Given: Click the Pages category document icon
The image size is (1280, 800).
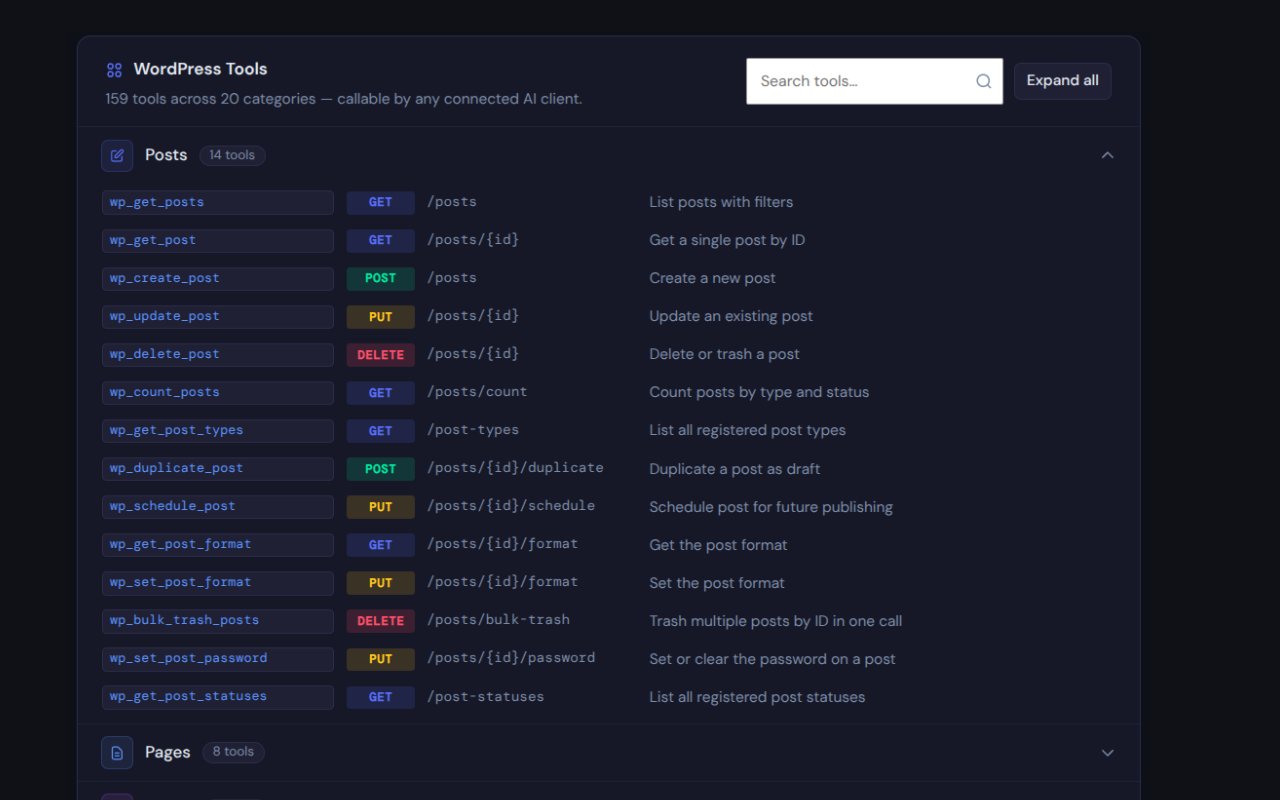Looking at the screenshot, I should tap(117, 752).
